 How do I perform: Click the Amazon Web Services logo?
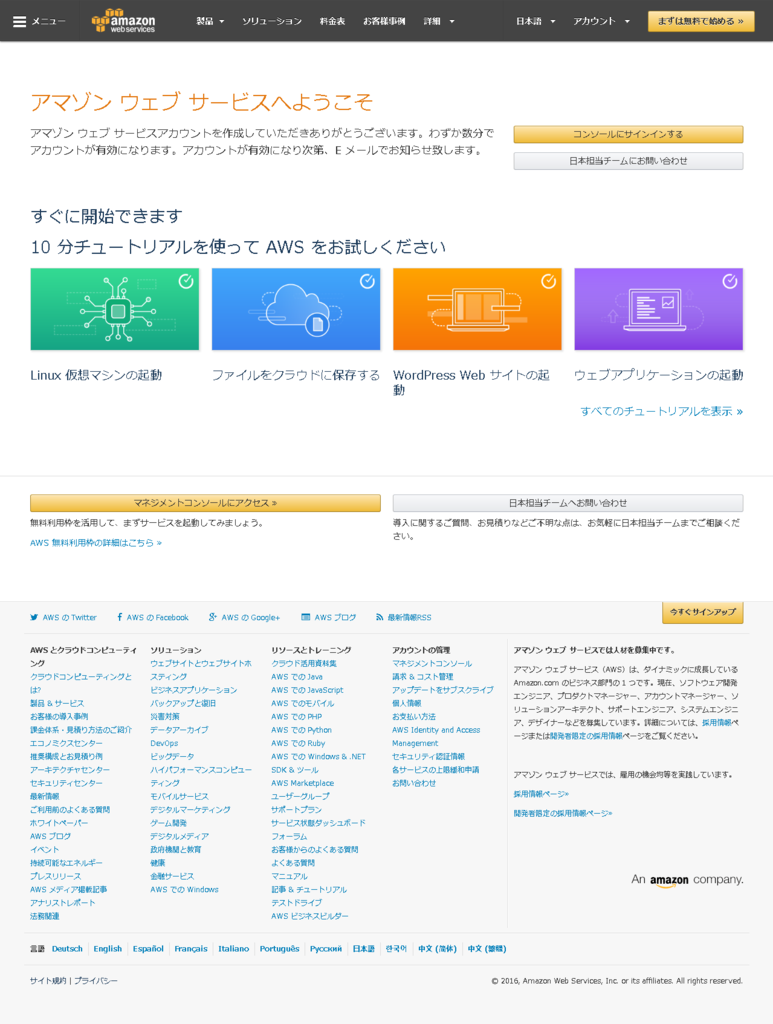pos(123,21)
